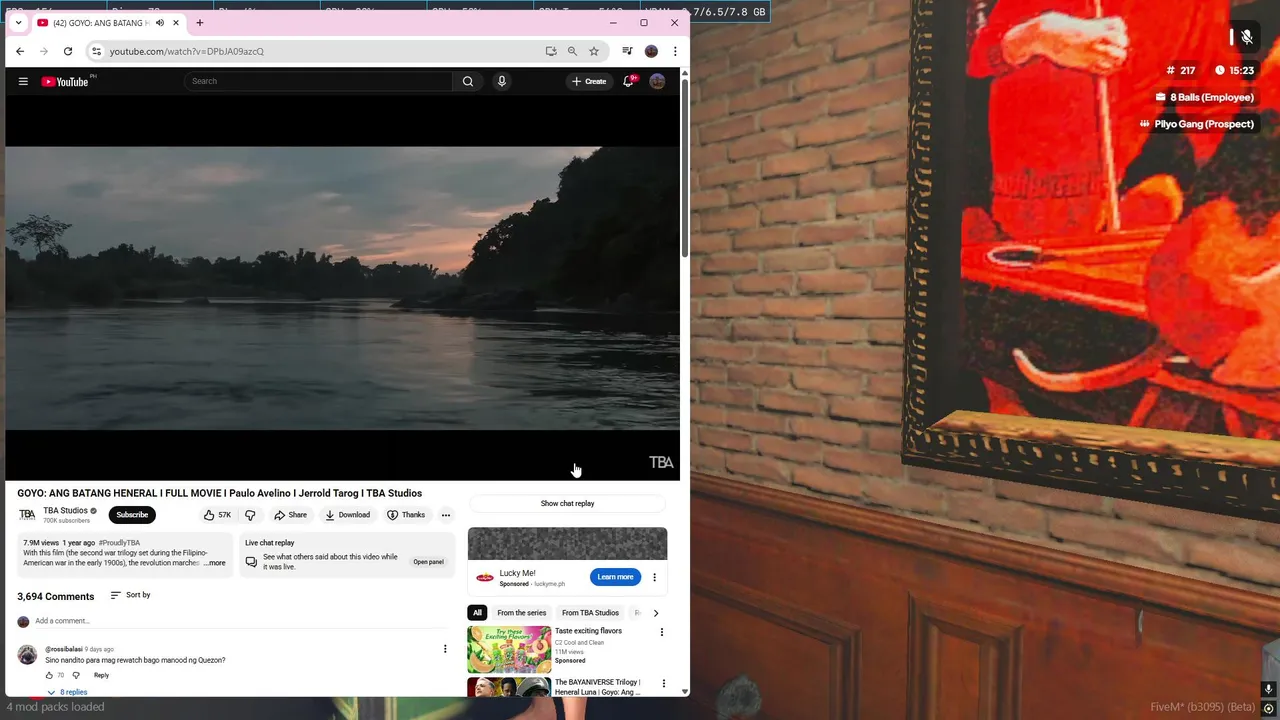Viewport: 1280px width, 720px height.
Task: Open options for the rossibalasi comment
Action: [445, 649]
